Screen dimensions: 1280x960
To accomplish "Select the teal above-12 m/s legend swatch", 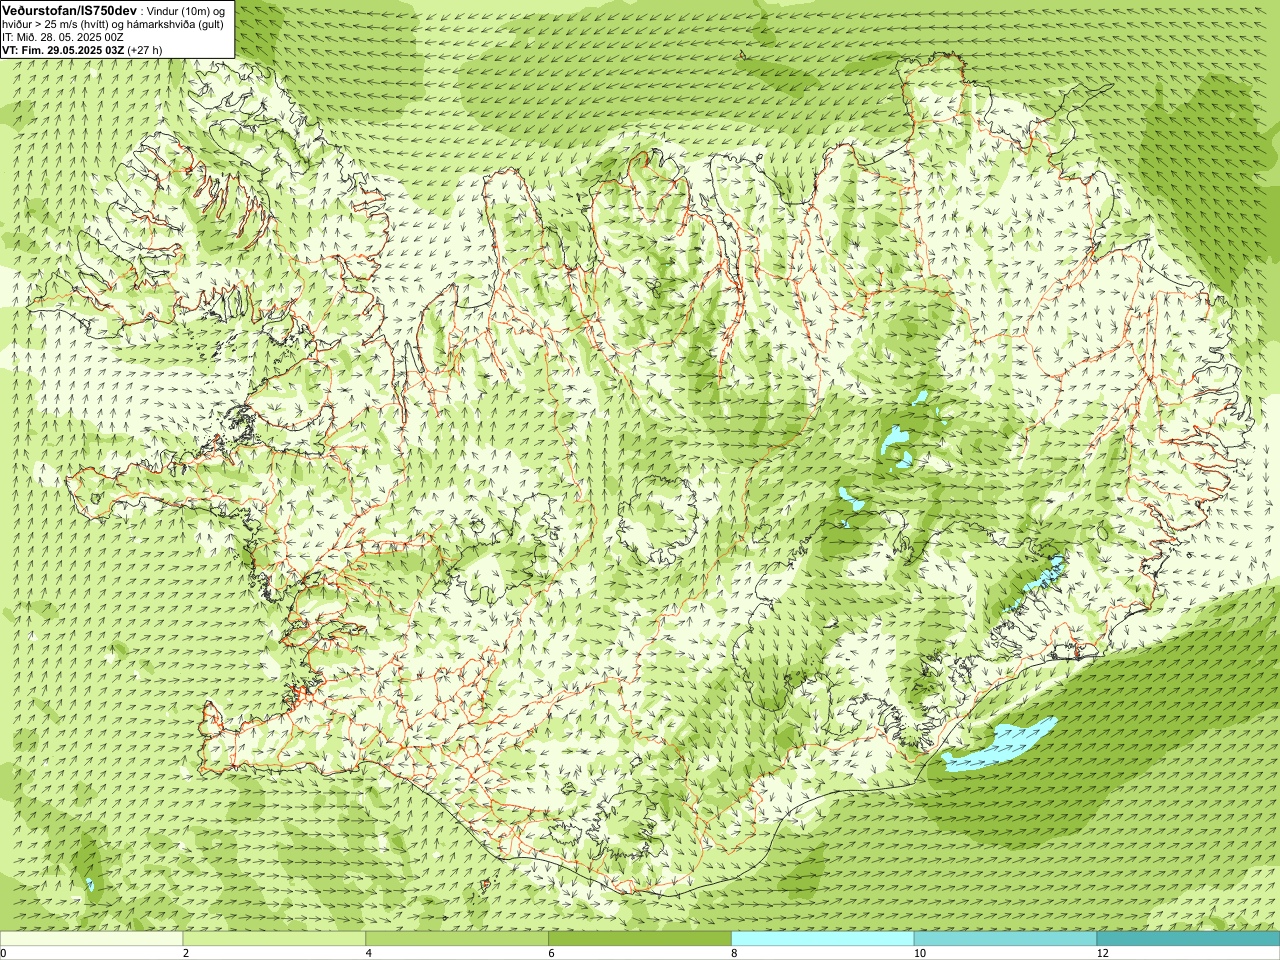I will point(1188,939).
